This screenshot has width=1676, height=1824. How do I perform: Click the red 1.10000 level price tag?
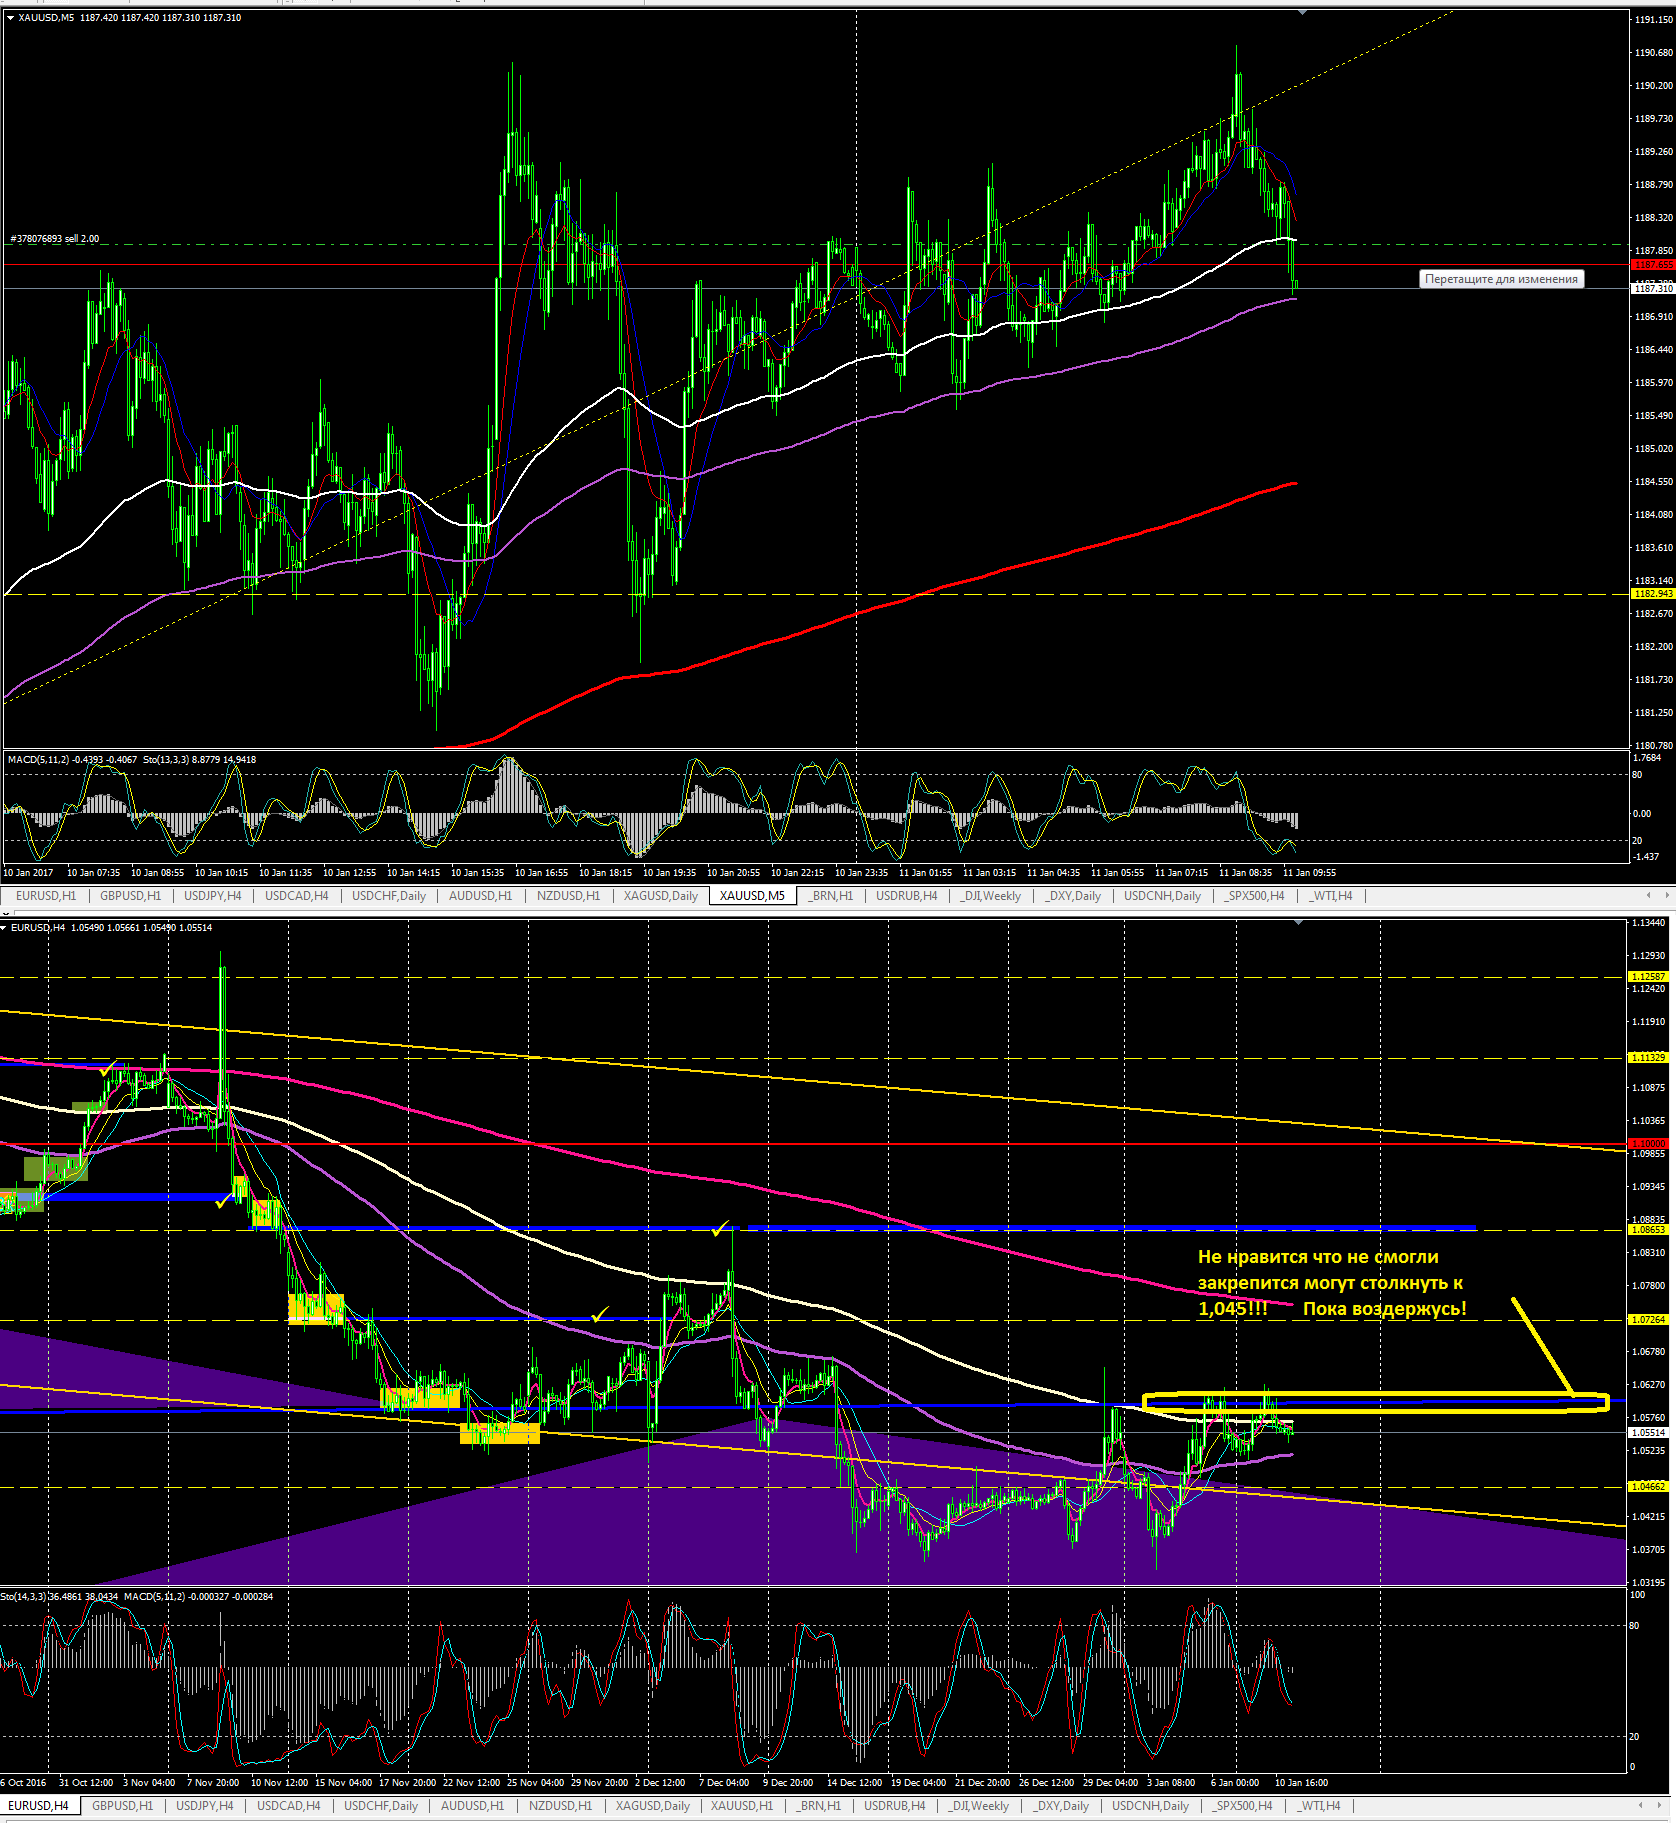click(1648, 1144)
